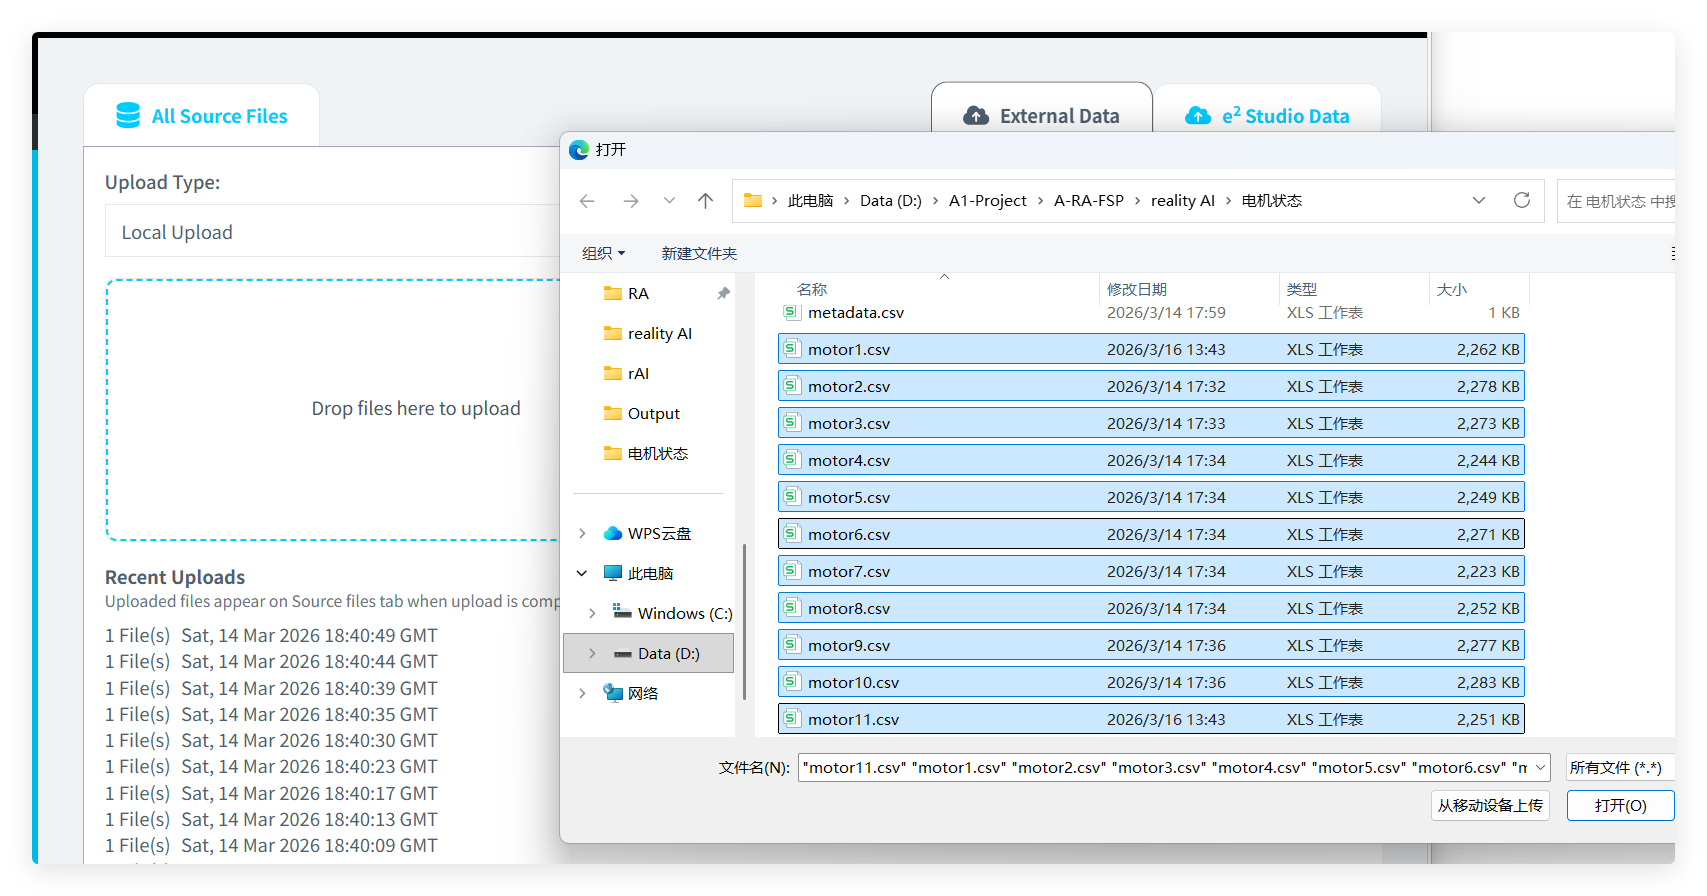Select 此电脑 breadcrumb in address bar
The image size is (1707, 896).
[x=810, y=201]
